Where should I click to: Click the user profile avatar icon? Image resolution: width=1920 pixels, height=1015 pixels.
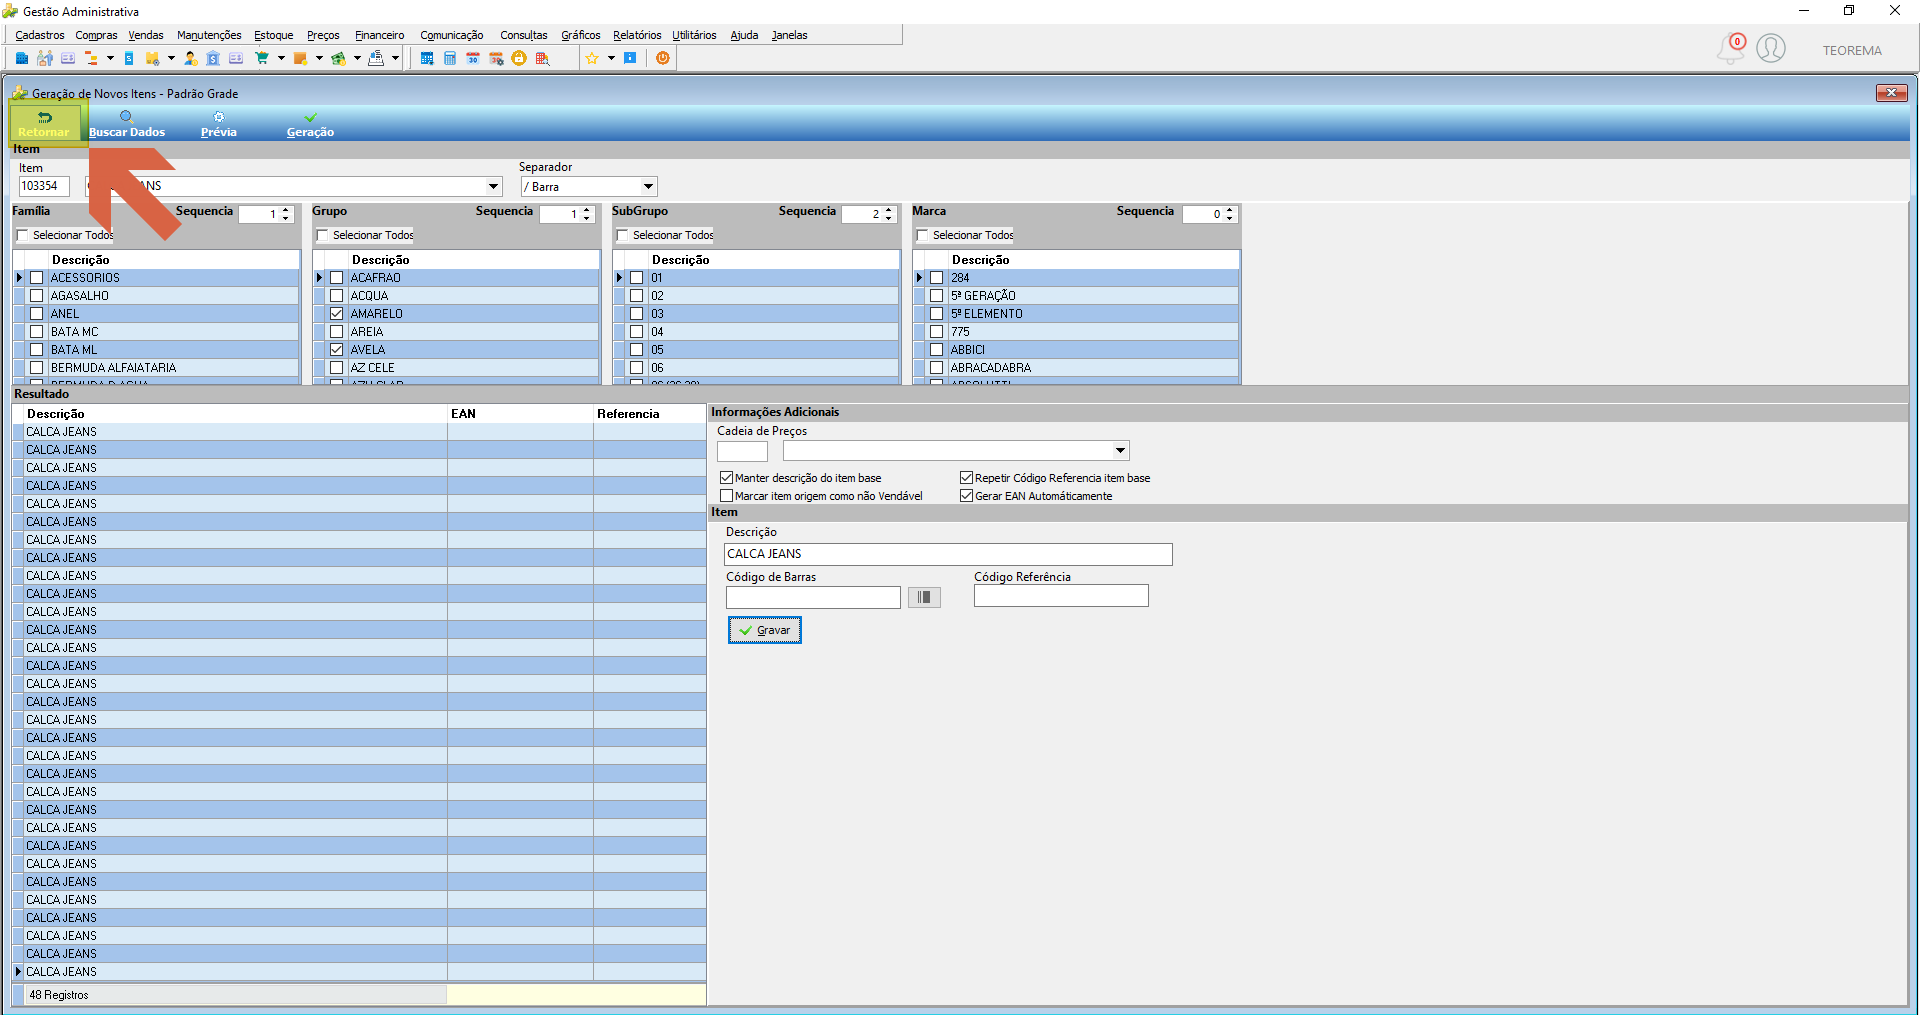click(x=1771, y=48)
